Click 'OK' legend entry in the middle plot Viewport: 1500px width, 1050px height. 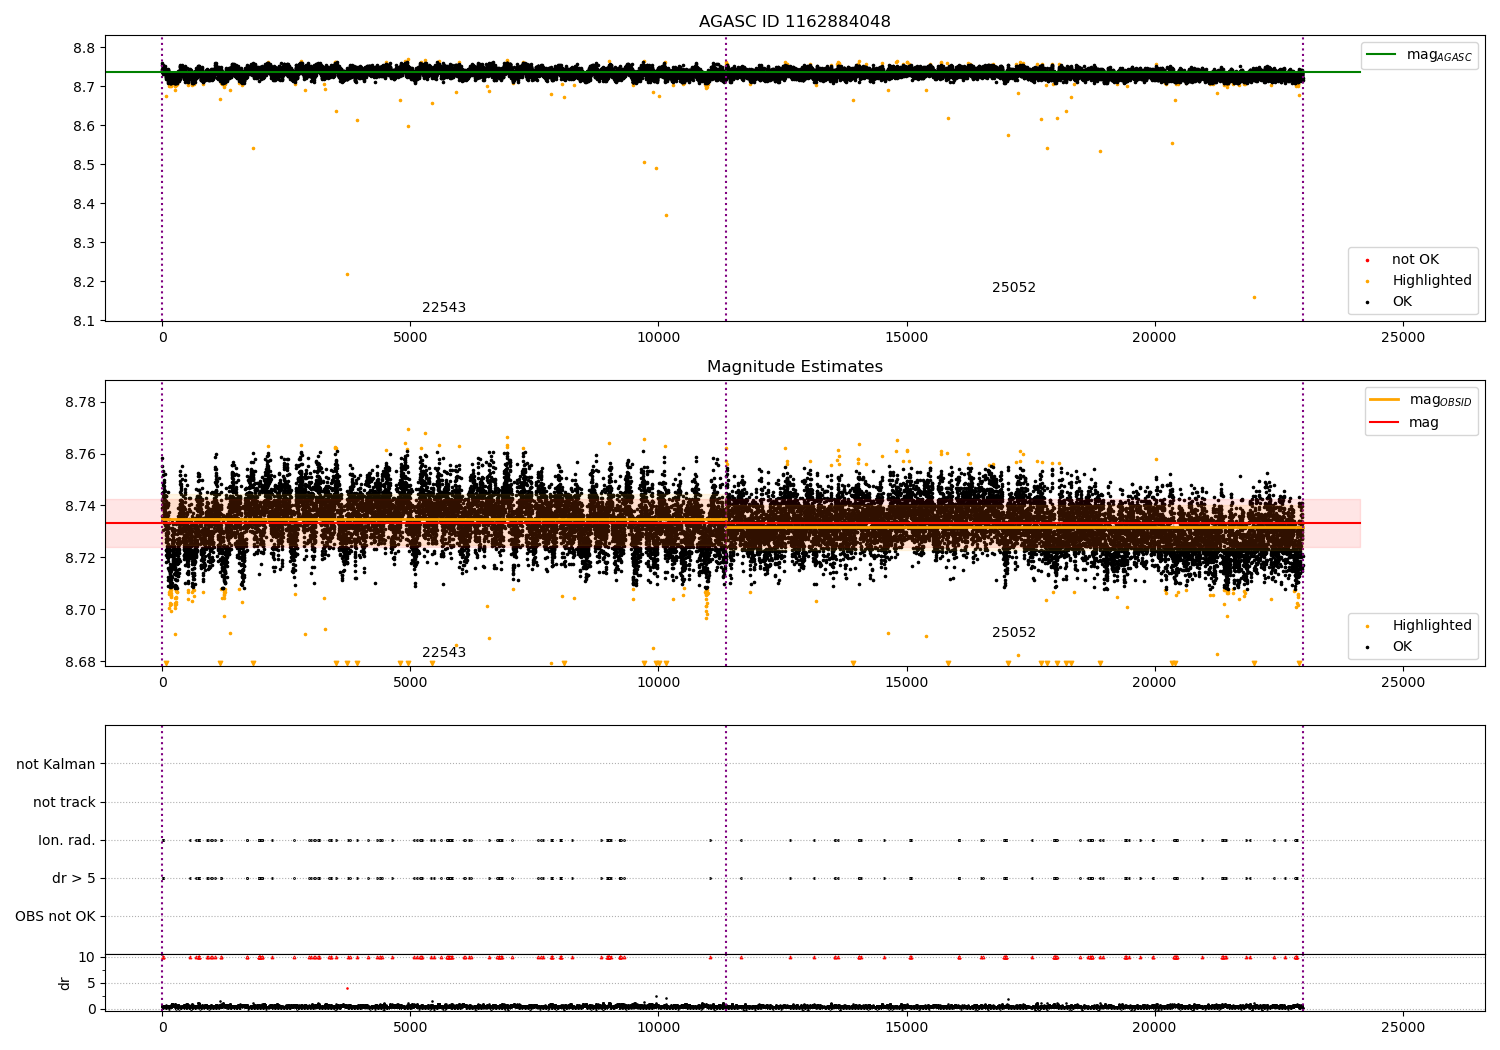1391,647
